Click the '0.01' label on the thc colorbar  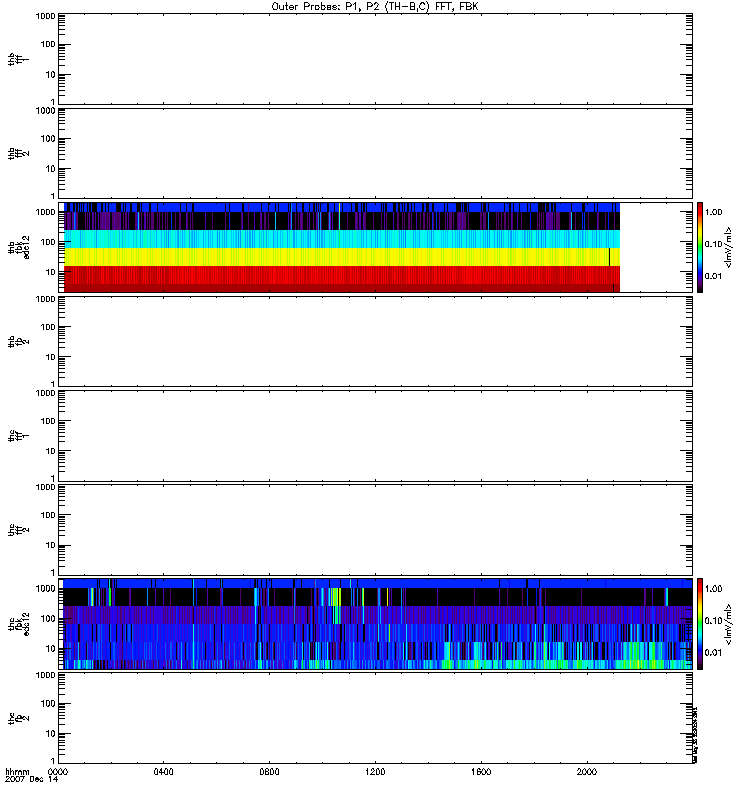pos(714,653)
